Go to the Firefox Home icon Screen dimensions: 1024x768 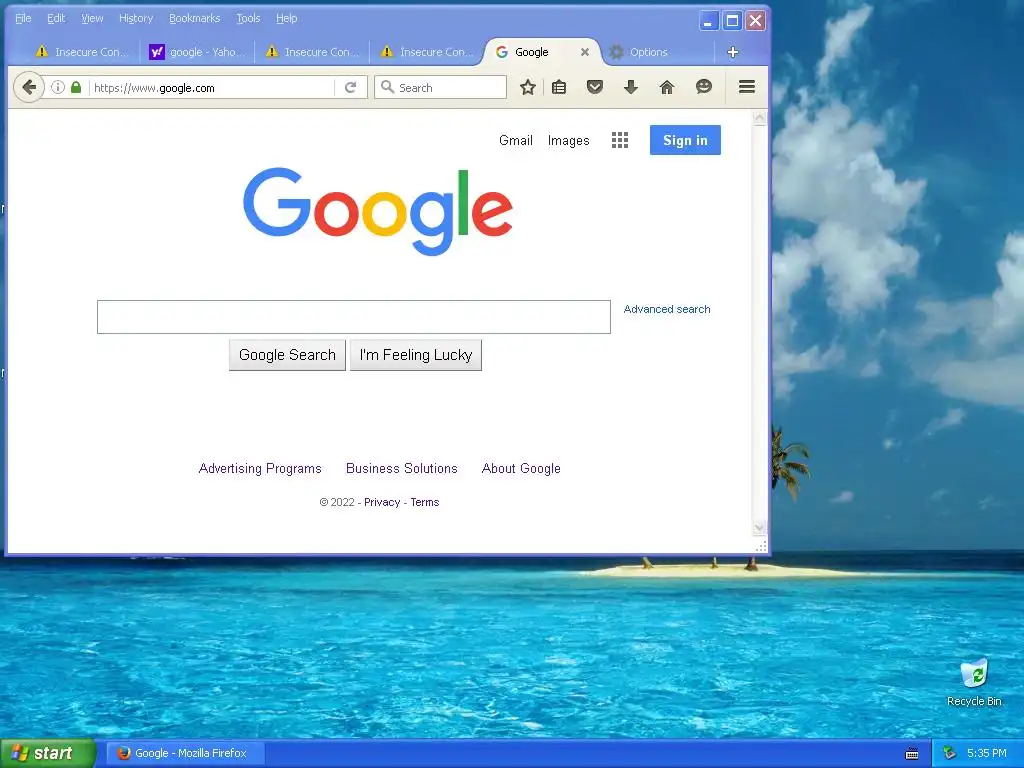pyautogui.click(x=666, y=87)
